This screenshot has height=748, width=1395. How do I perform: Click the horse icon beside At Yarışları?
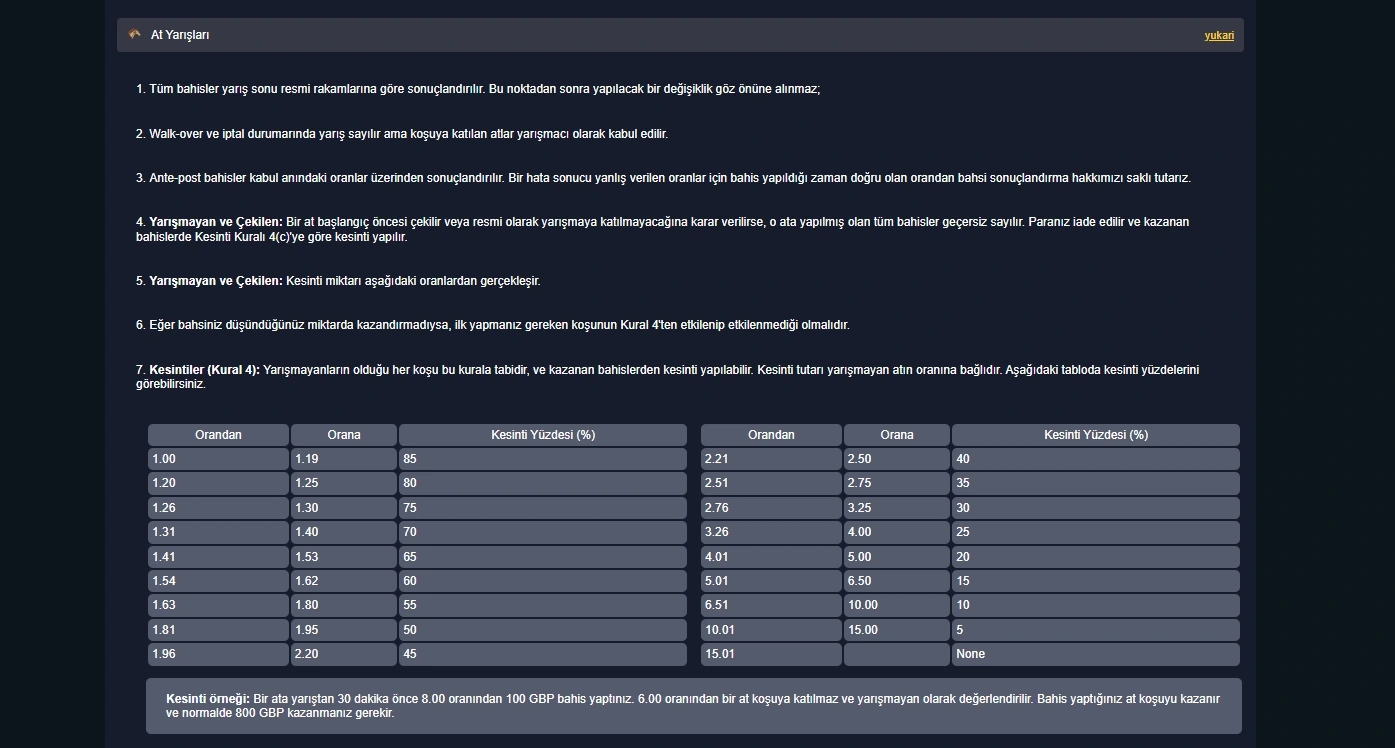coord(135,35)
